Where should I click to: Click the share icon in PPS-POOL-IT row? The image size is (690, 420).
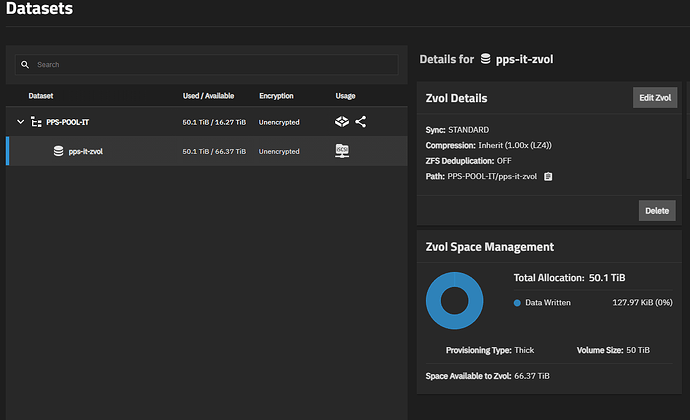point(360,122)
